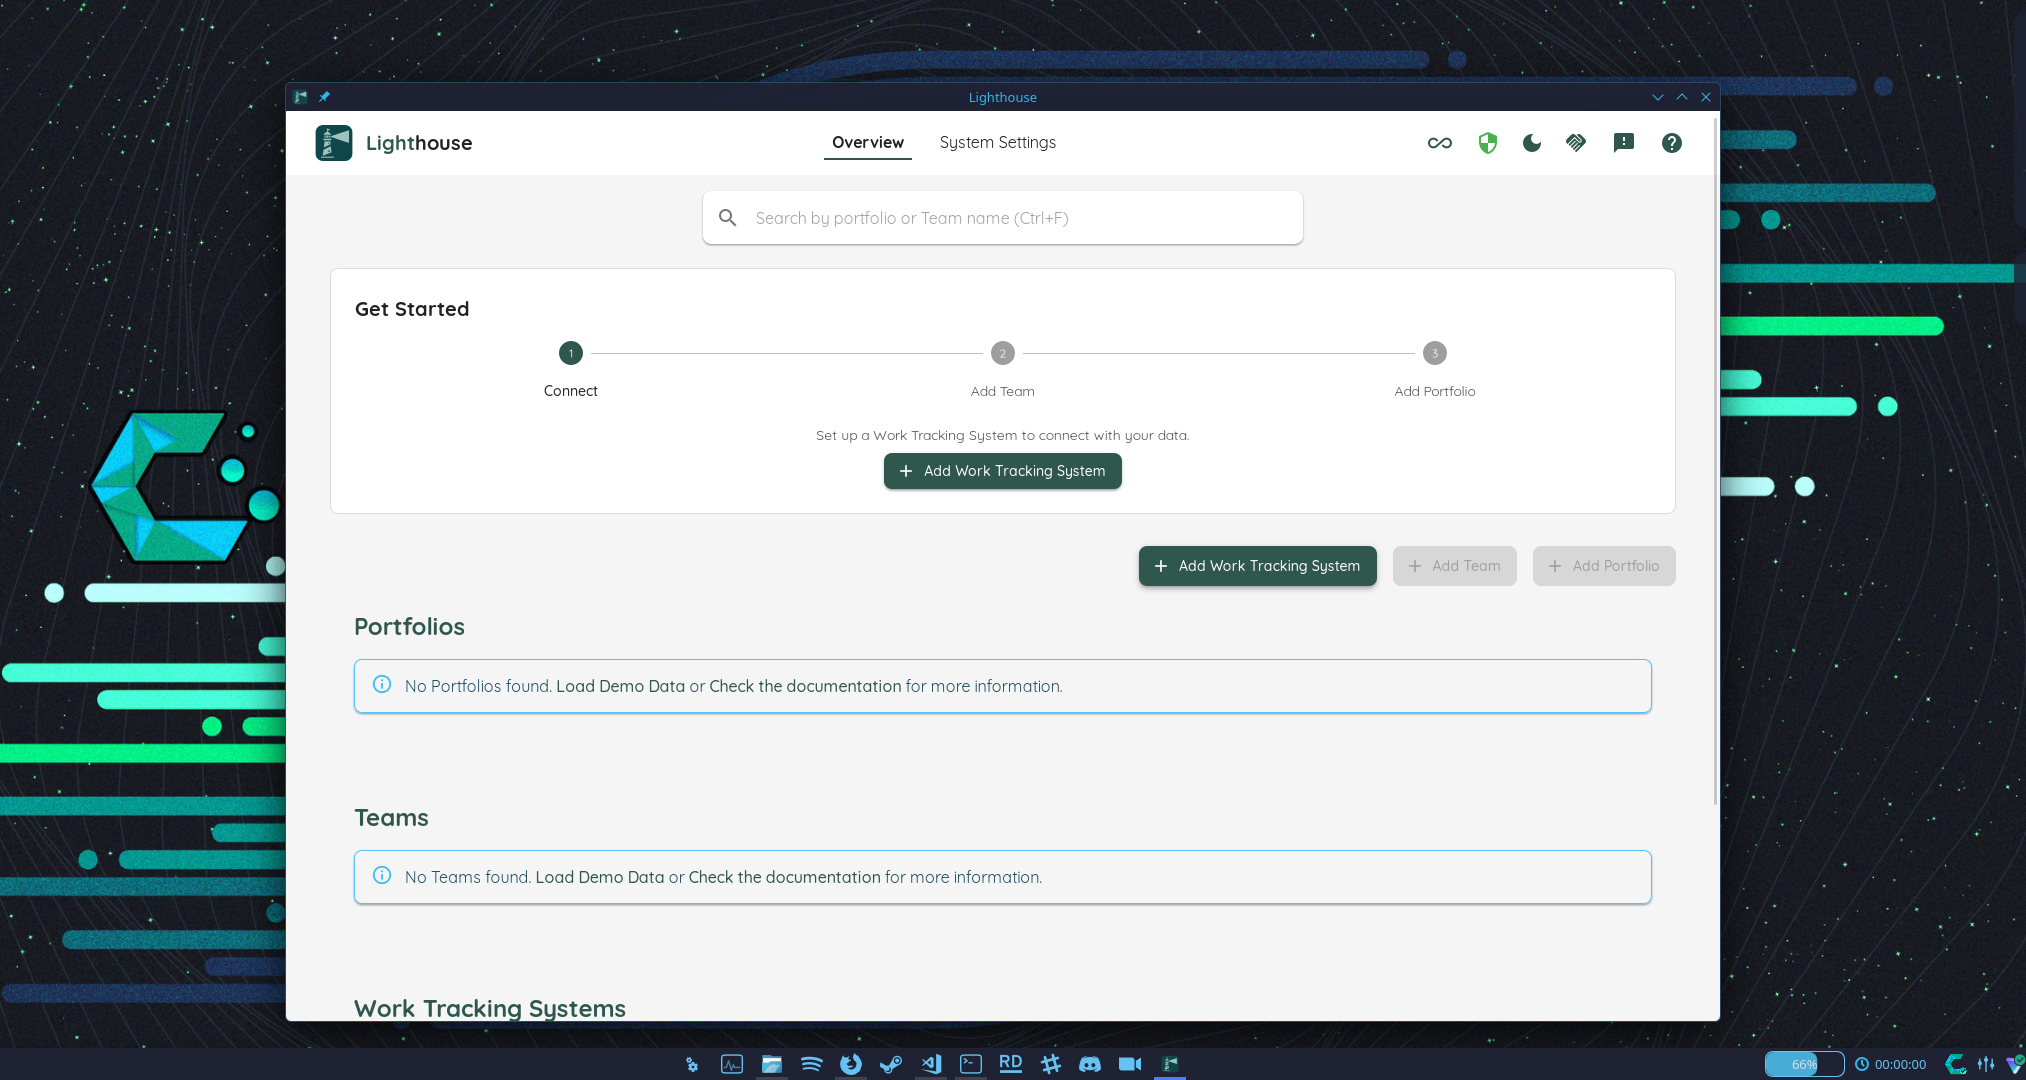This screenshot has height=1080, width=2026.
Task: Click Load Demo Data in the Teams notice
Action: [x=600, y=877]
